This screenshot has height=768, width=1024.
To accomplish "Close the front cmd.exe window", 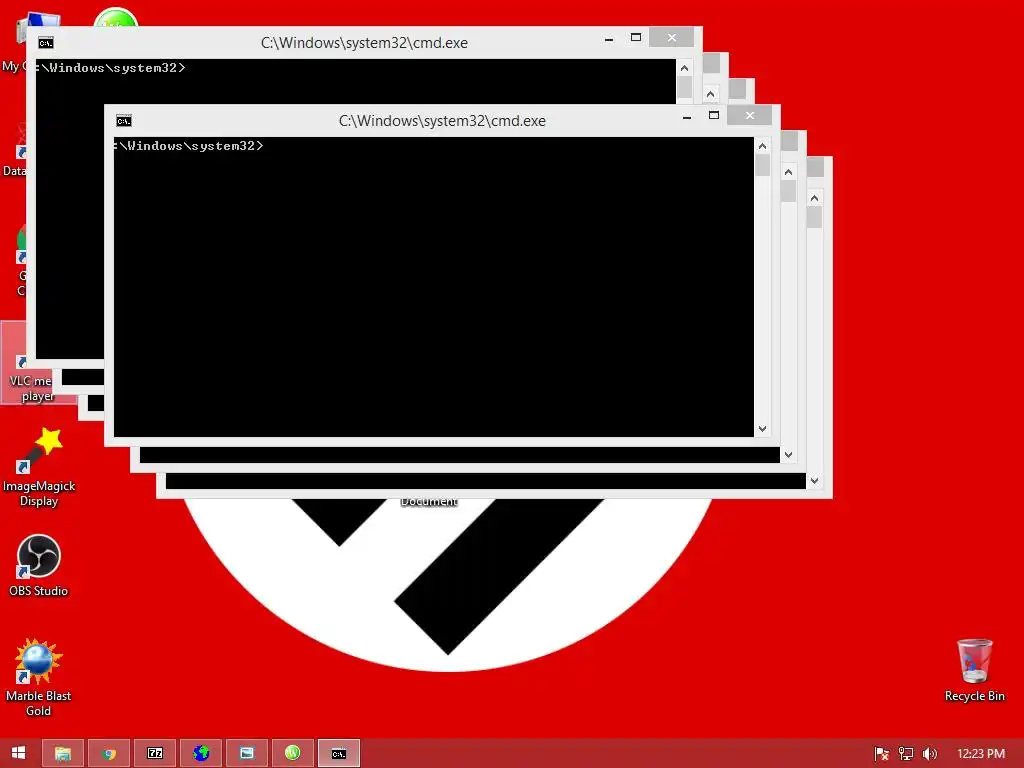I will [x=750, y=116].
